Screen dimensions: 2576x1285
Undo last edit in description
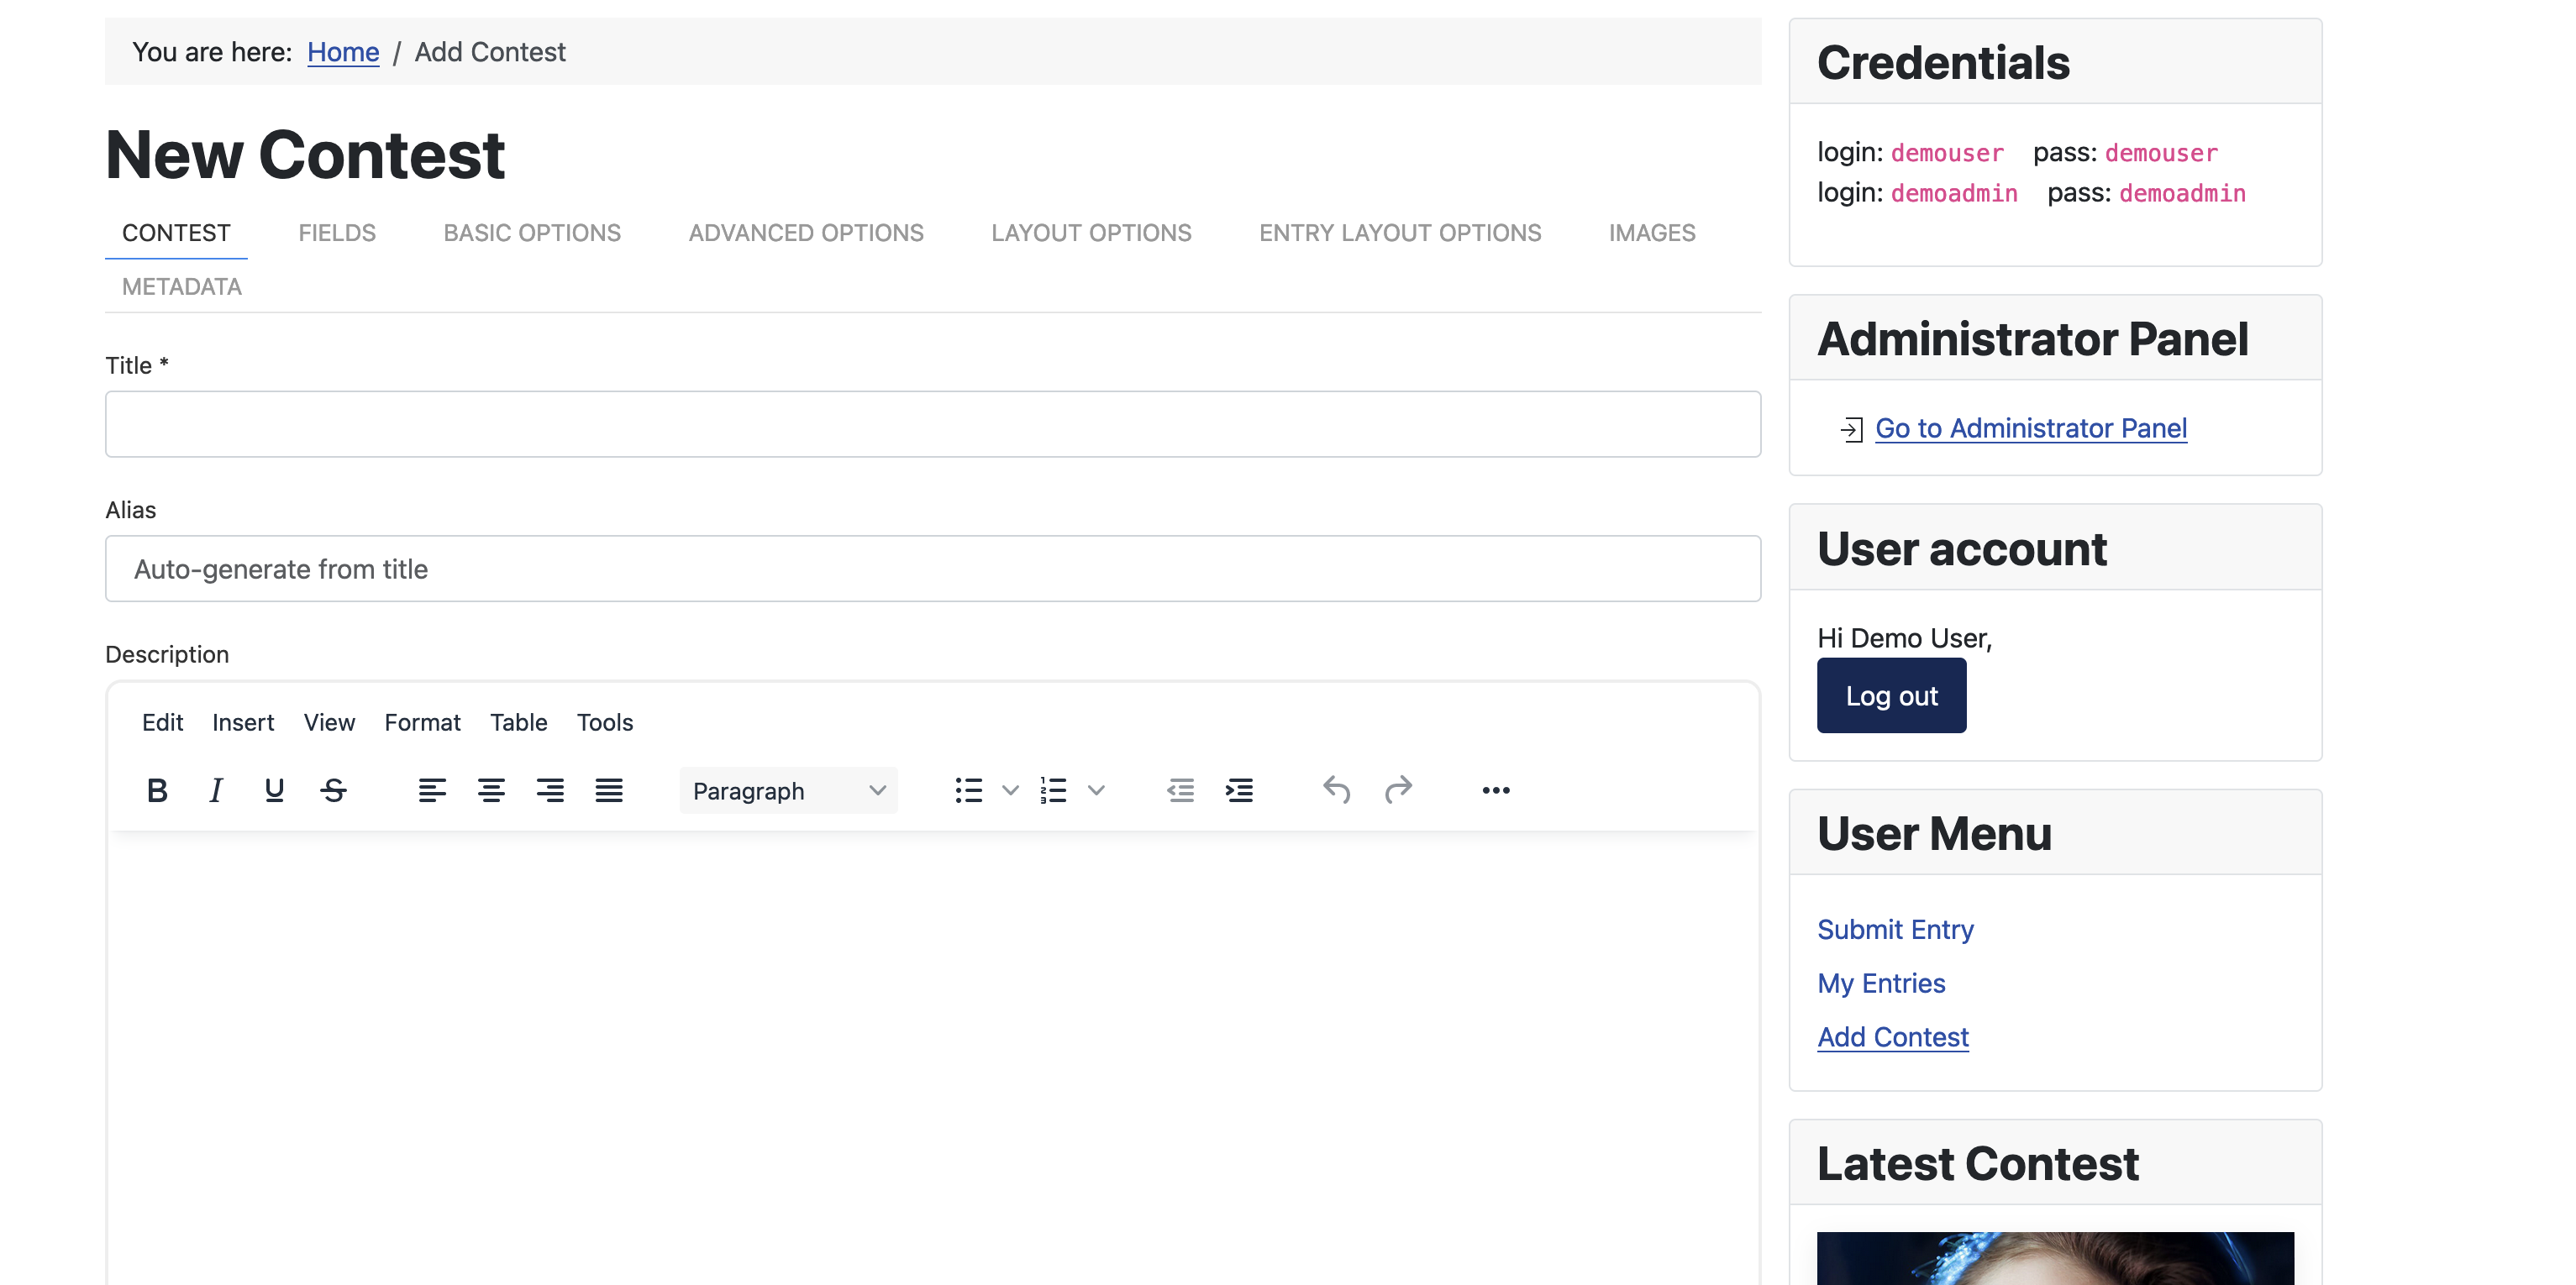coord(1337,790)
